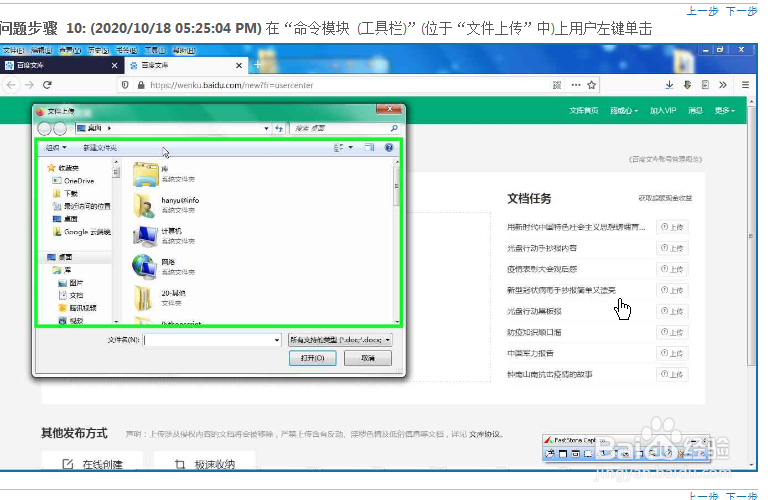
Task: Select OneDrive in dialog favorites
Action: point(73,181)
